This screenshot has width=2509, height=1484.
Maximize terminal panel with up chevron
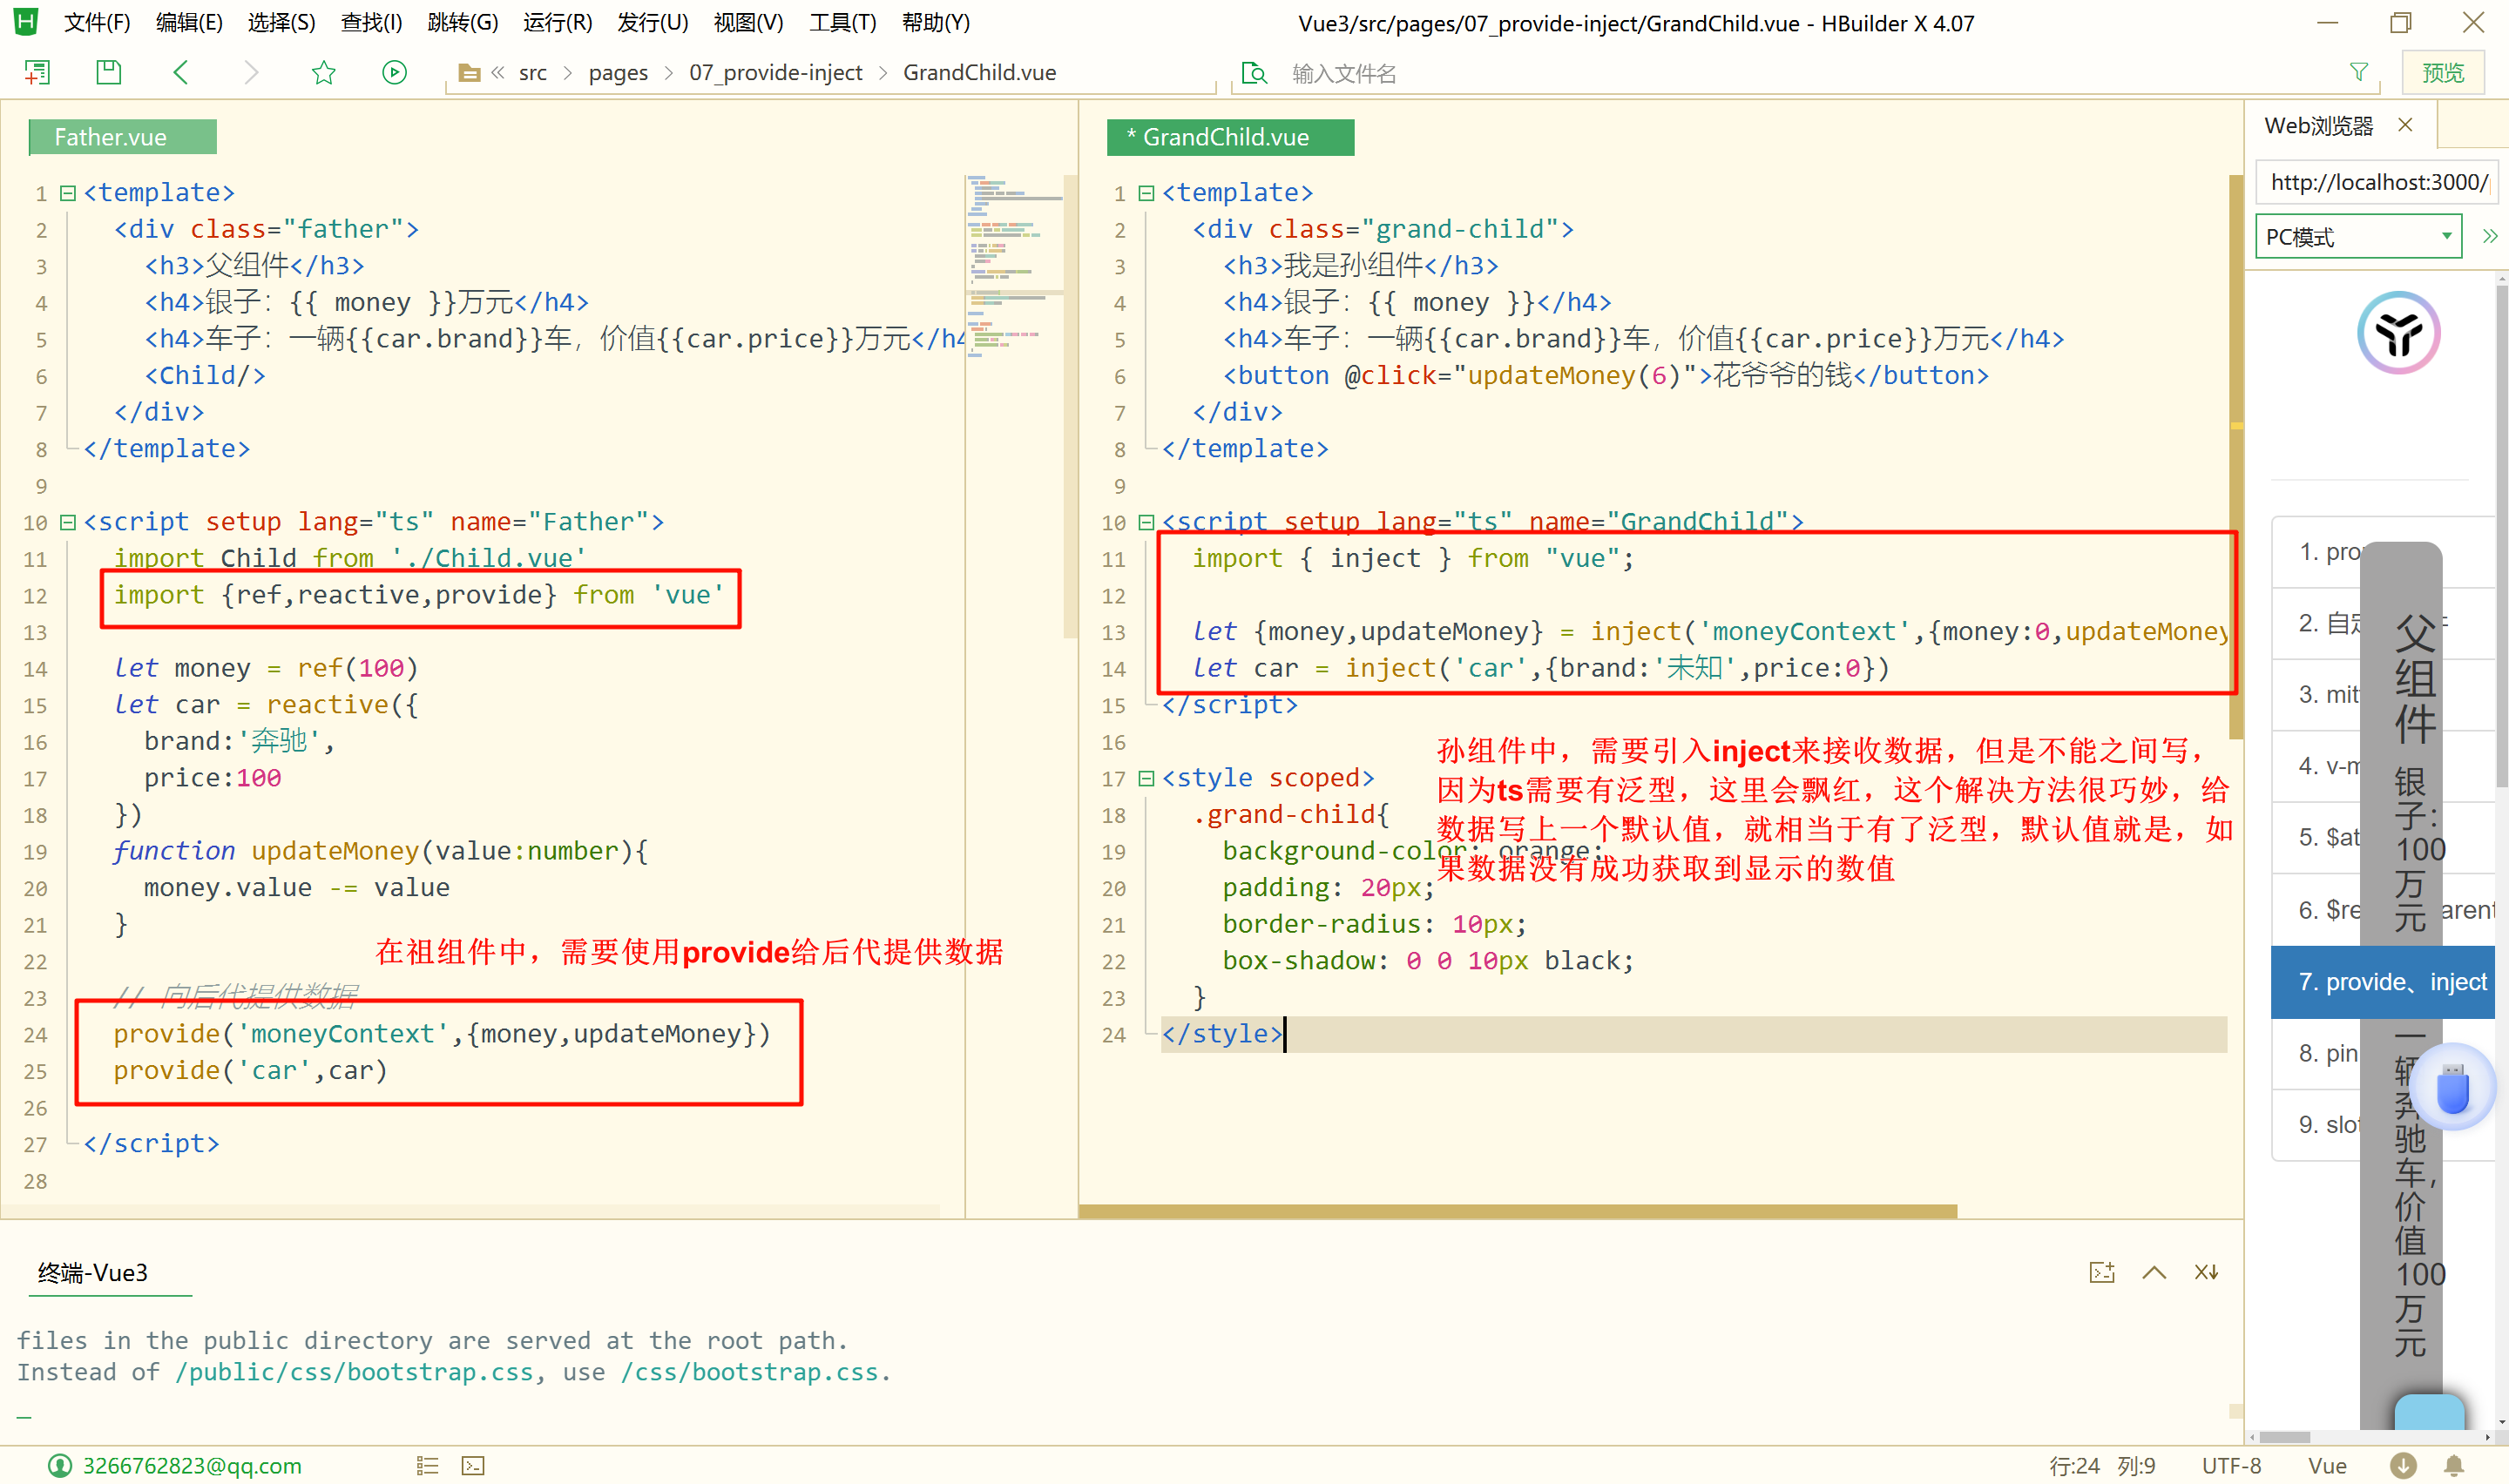(2154, 1272)
